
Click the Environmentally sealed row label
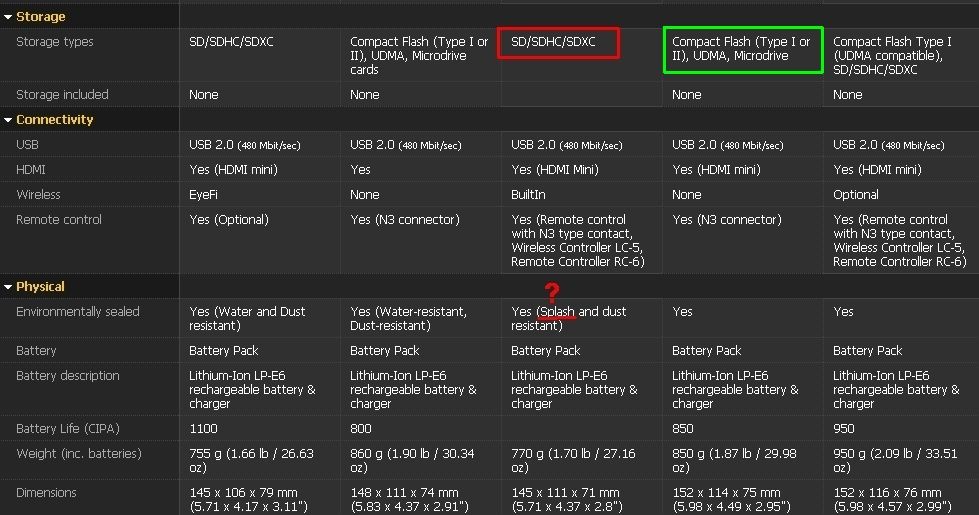pos(78,312)
